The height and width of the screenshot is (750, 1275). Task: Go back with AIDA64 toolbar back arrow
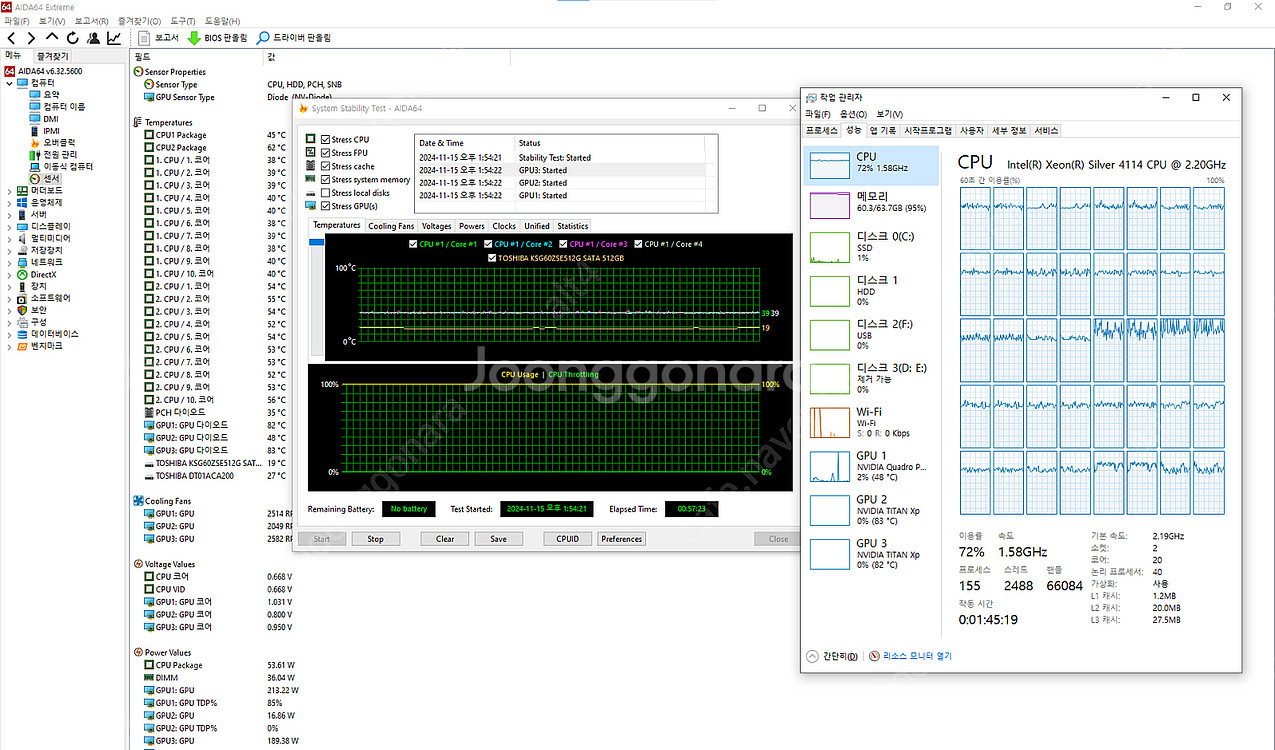[11, 38]
